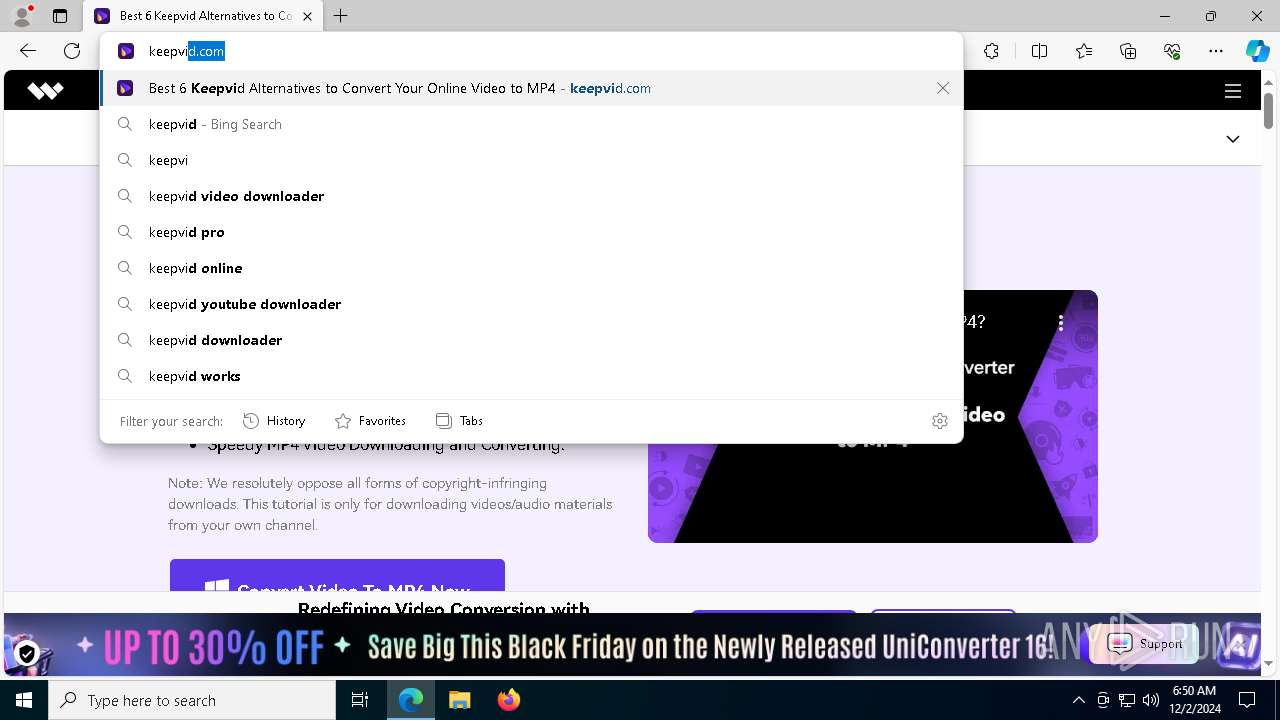
Task: Filter search by History
Action: pyautogui.click(x=274, y=421)
